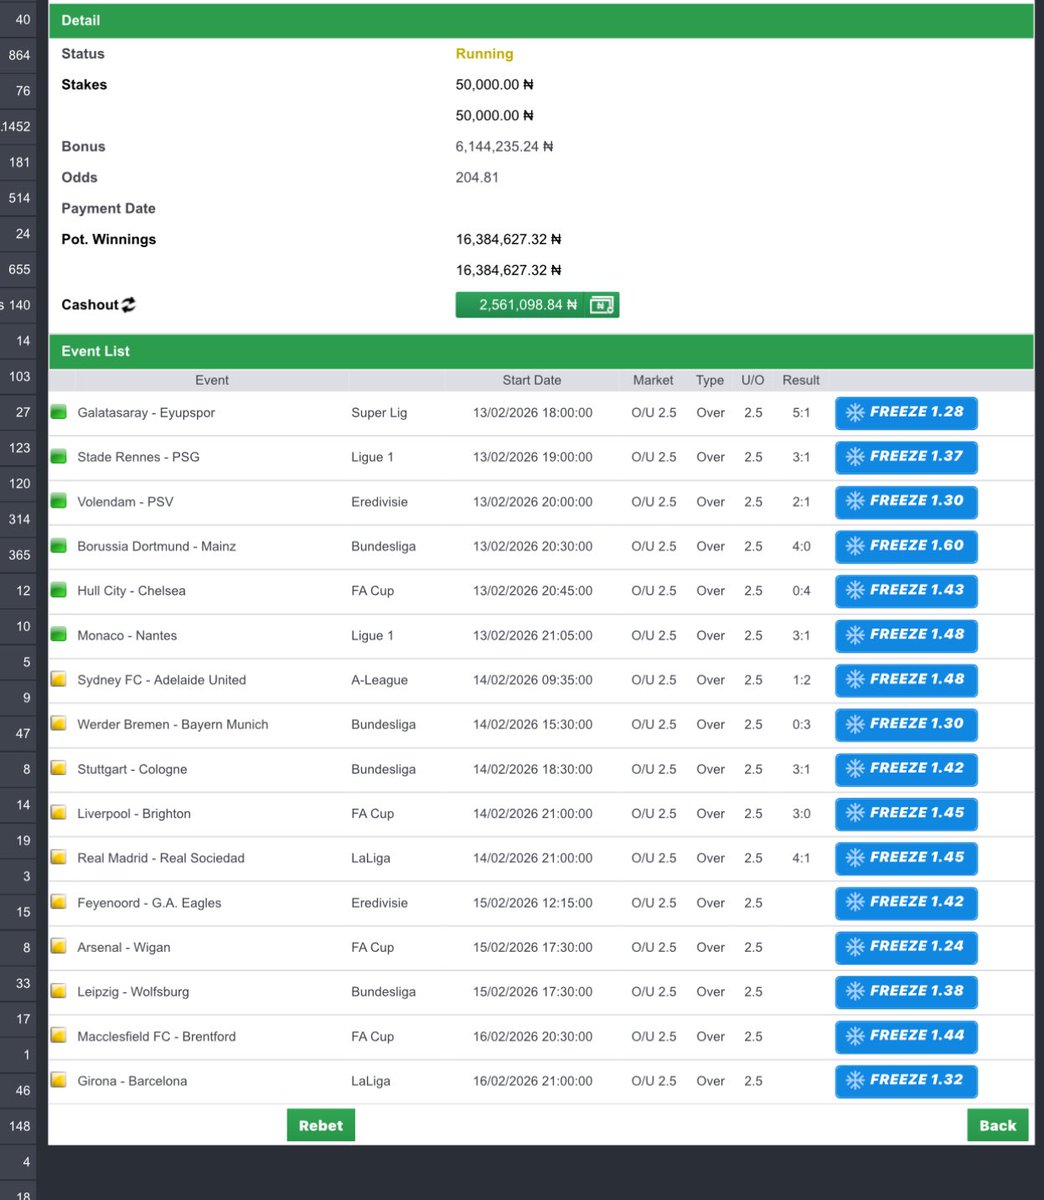Click the cash icon on the Cashout button
The height and width of the screenshot is (1200, 1044).
[x=601, y=305]
